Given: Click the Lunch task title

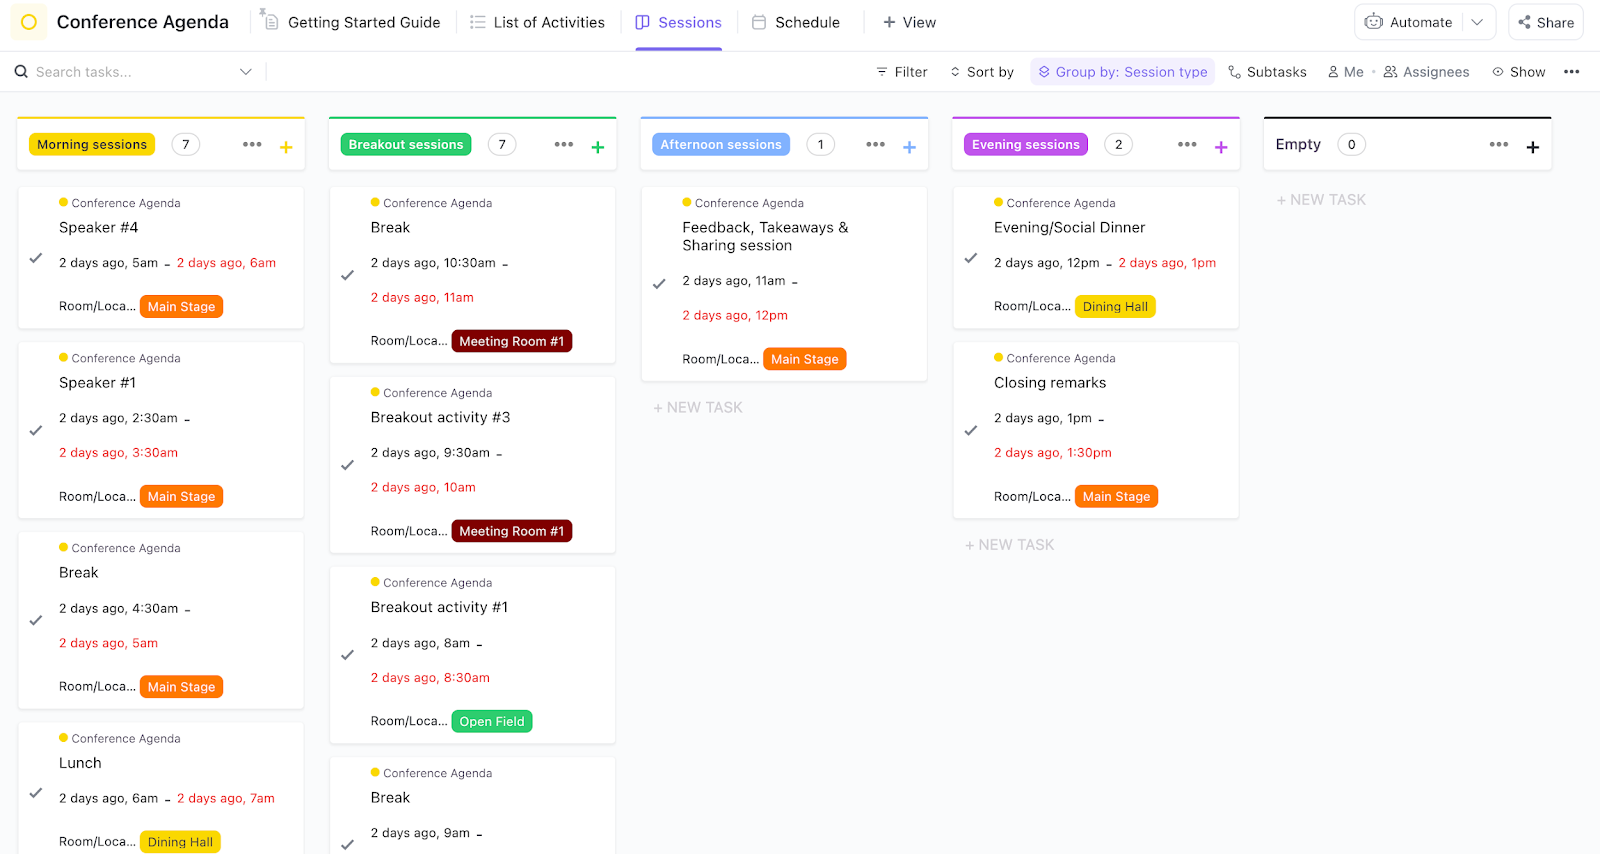Looking at the screenshot, I should (80, 763).
